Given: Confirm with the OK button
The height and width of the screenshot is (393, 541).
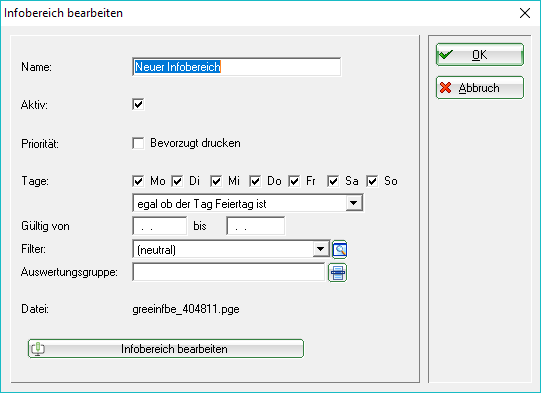Looking at the screenshot, I should (480, 55).
